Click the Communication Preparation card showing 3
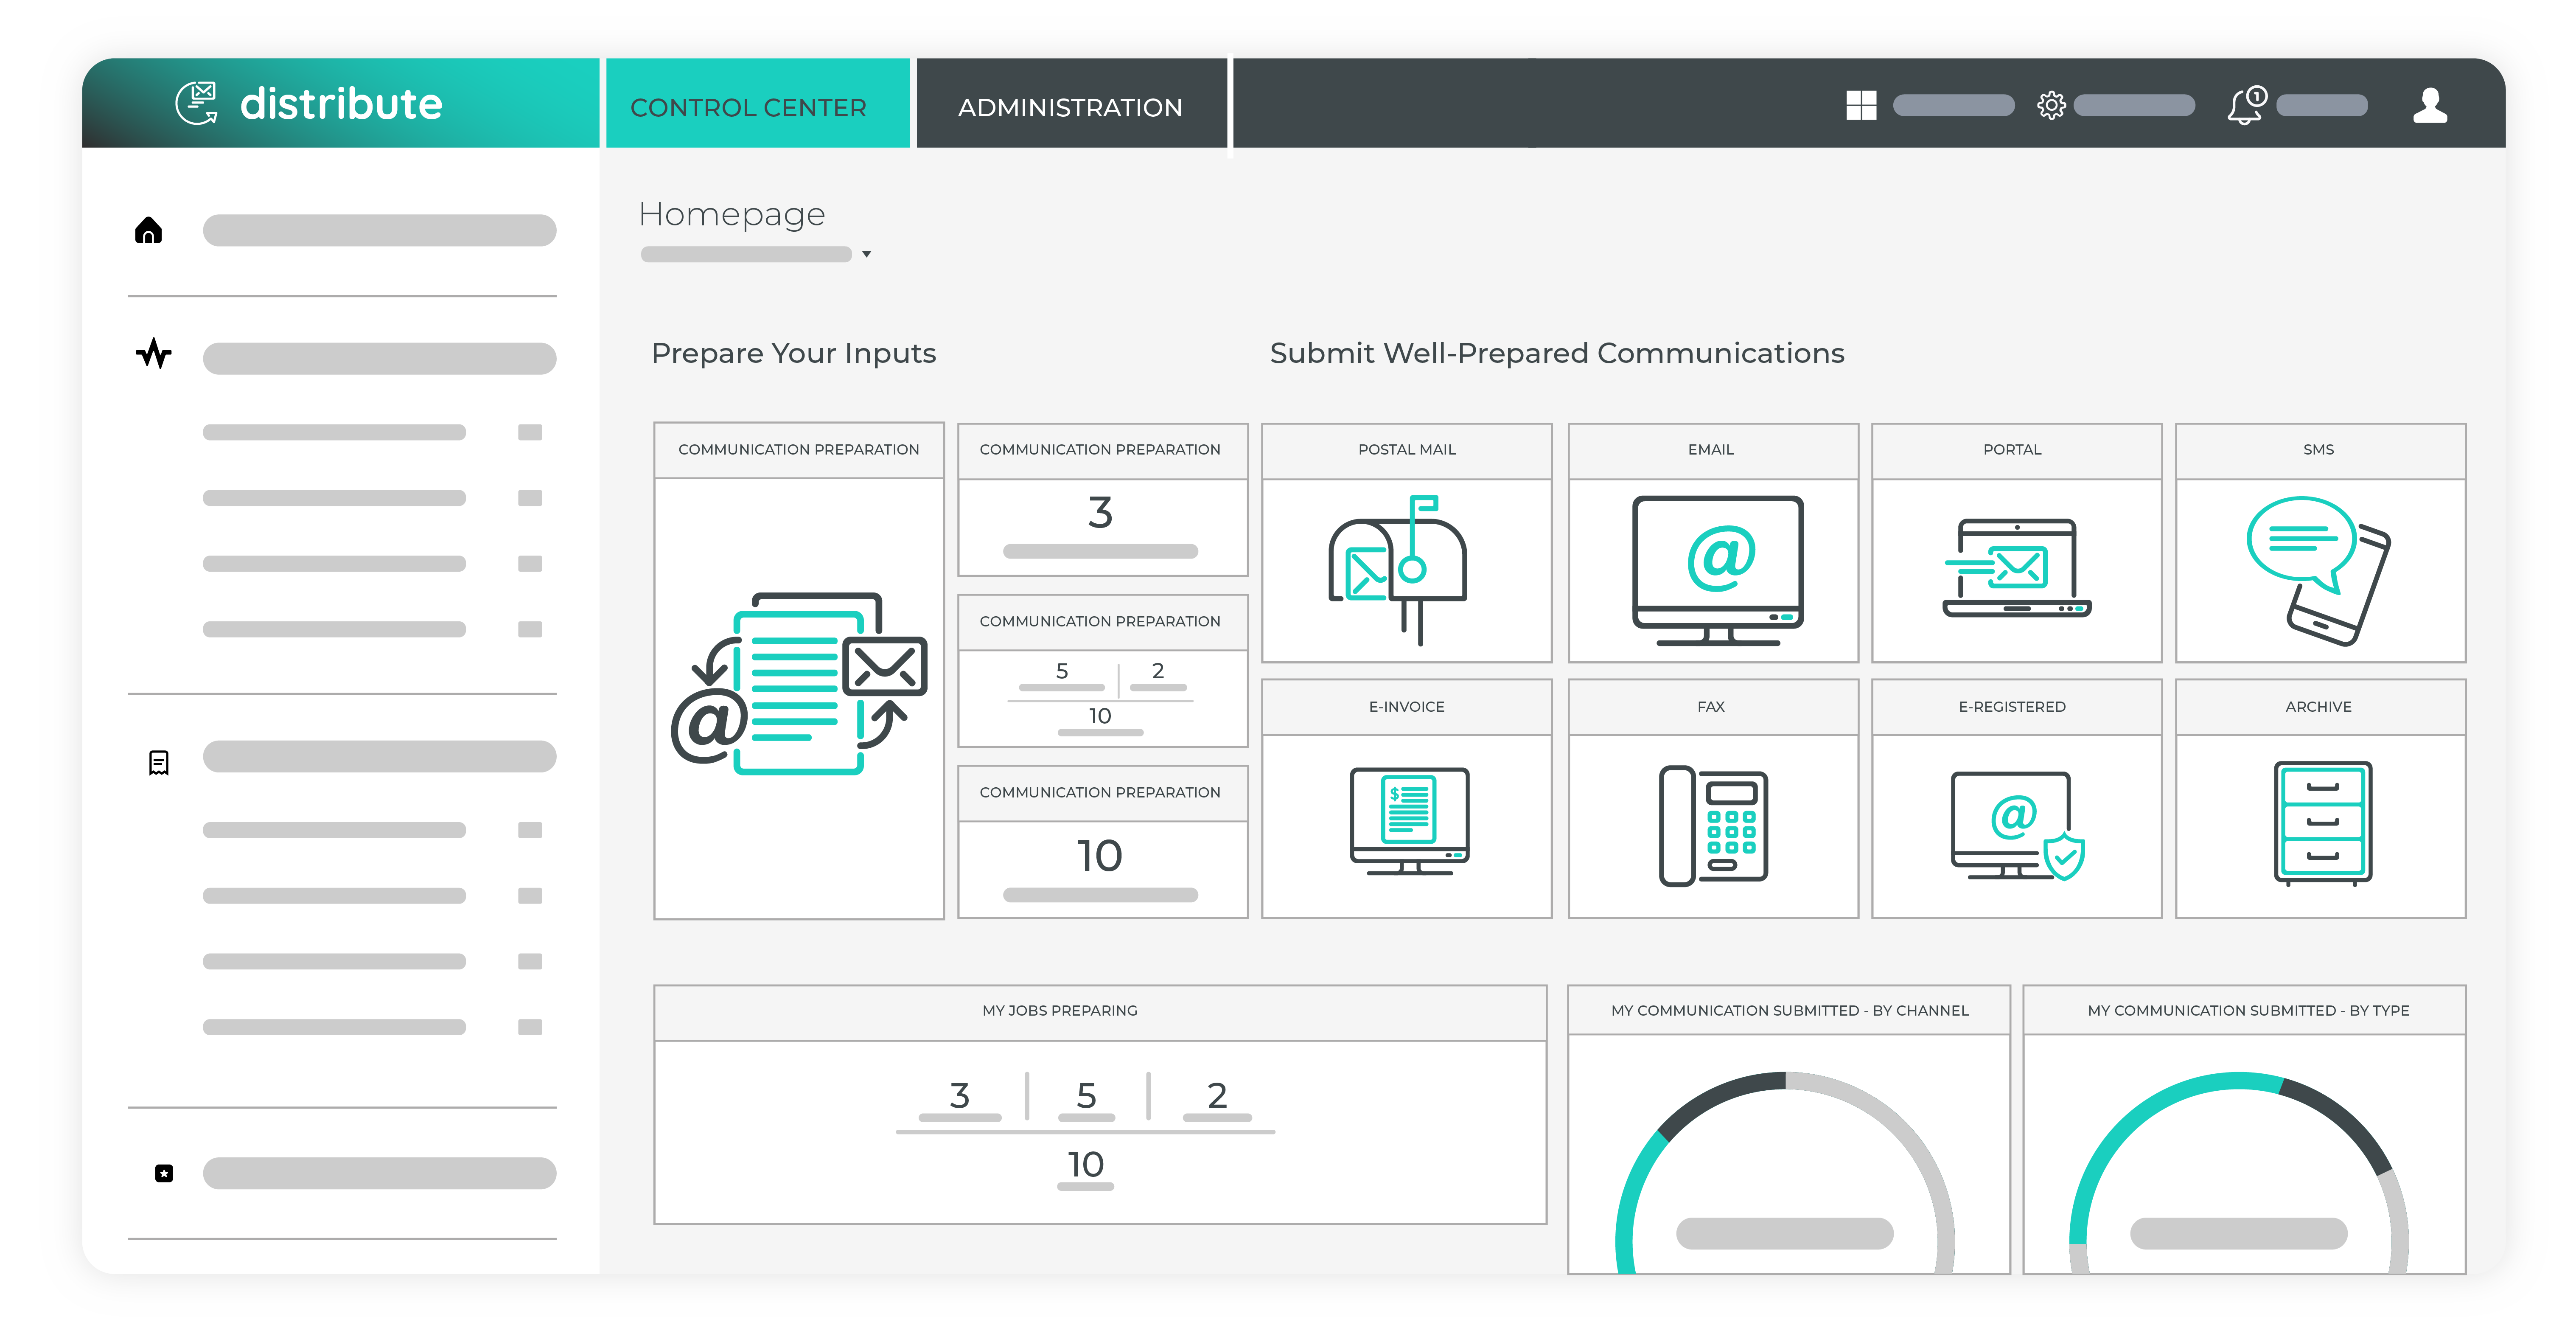Image resolution: width=2576 pixels, height=1342 pixels. [1103, 500]
